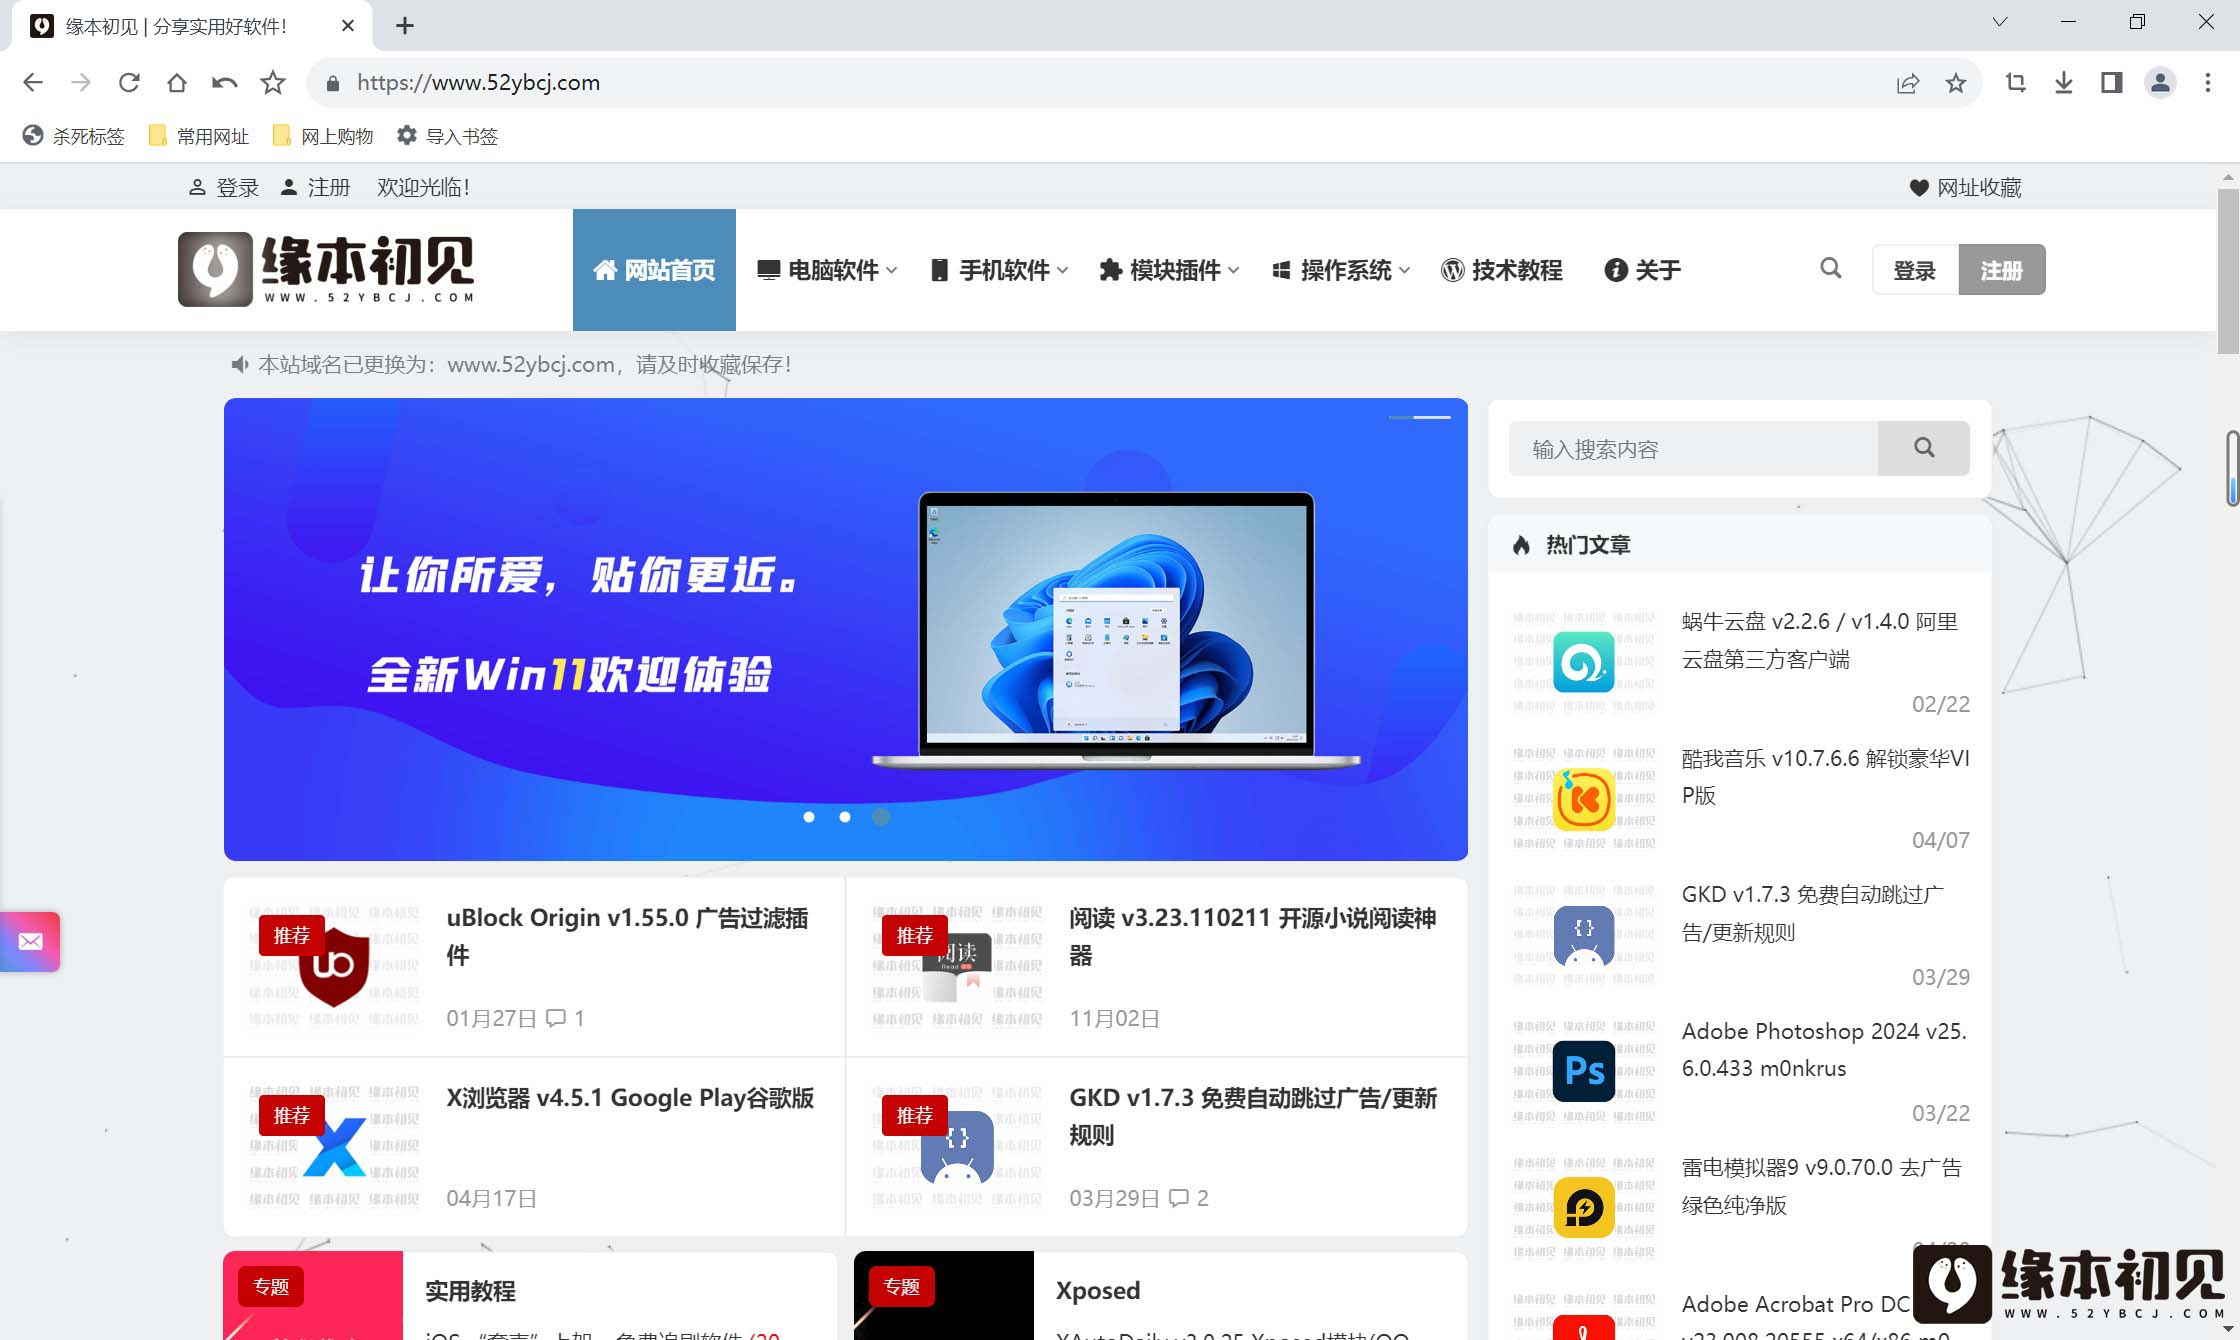
Task: Click the sidebar search submit button
Action: pos(1924,449)
